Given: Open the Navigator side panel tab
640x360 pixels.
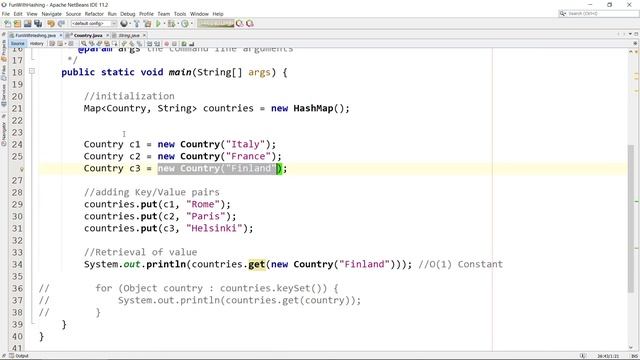Looking at the screenshot, I should coord(4,133).
